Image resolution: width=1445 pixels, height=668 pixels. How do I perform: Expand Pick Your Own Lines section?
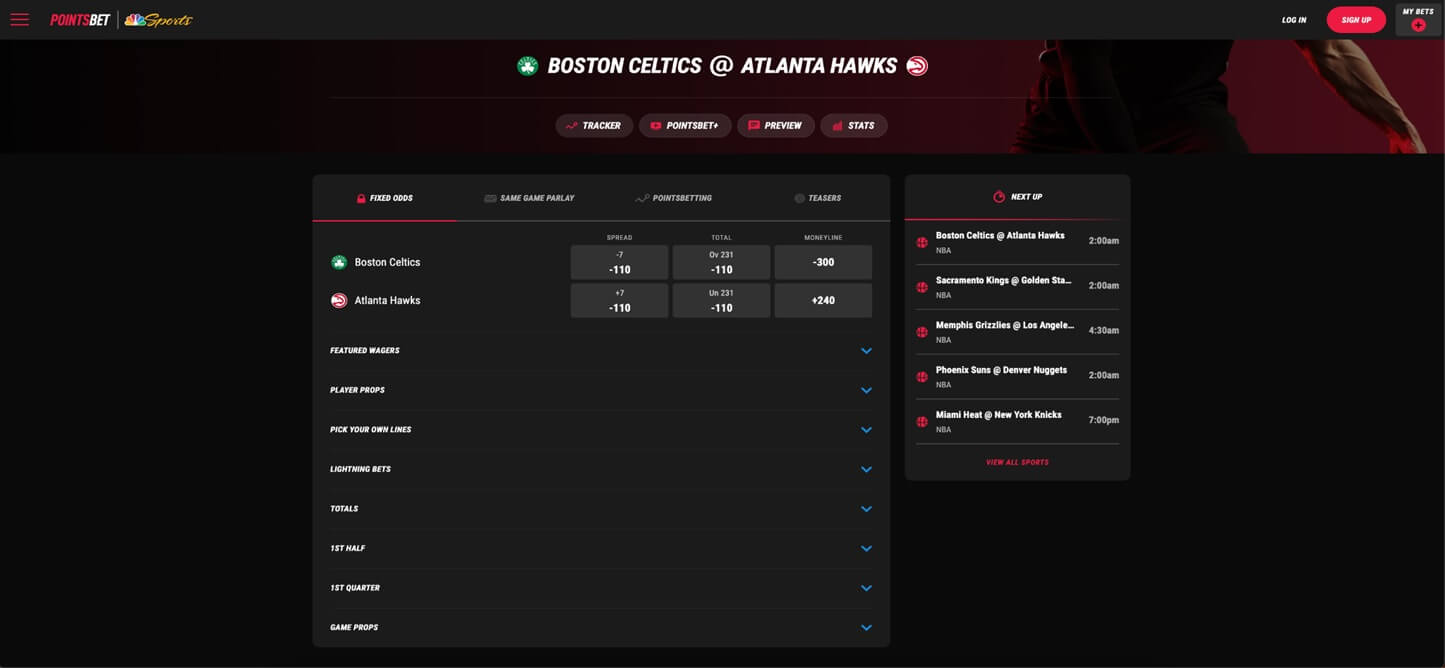tap(601, 430)
